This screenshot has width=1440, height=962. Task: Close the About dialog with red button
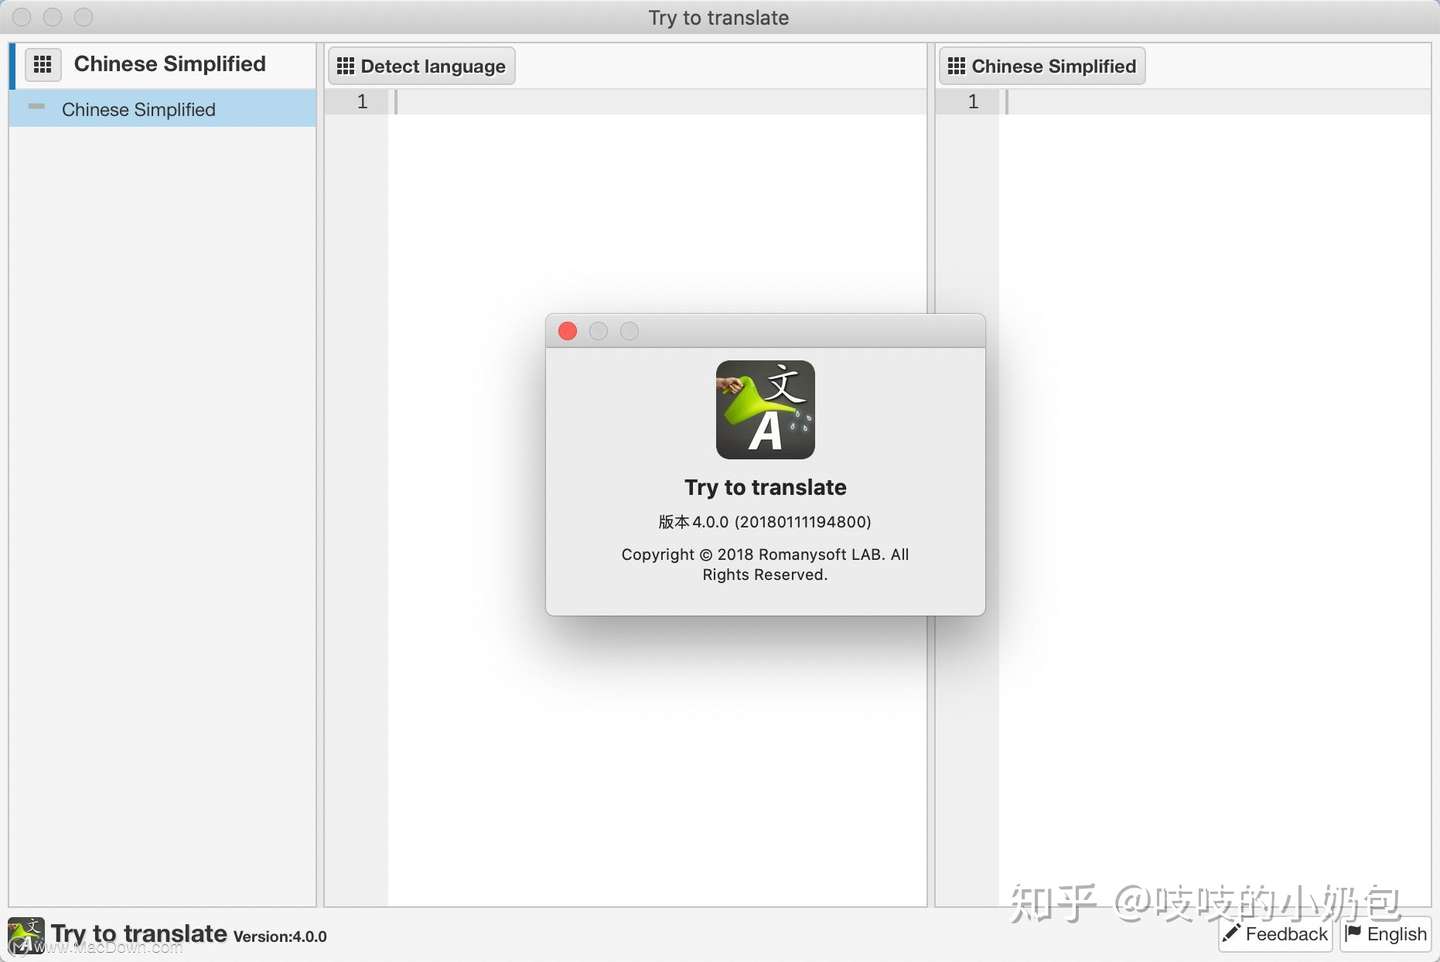tap(568, 331)
